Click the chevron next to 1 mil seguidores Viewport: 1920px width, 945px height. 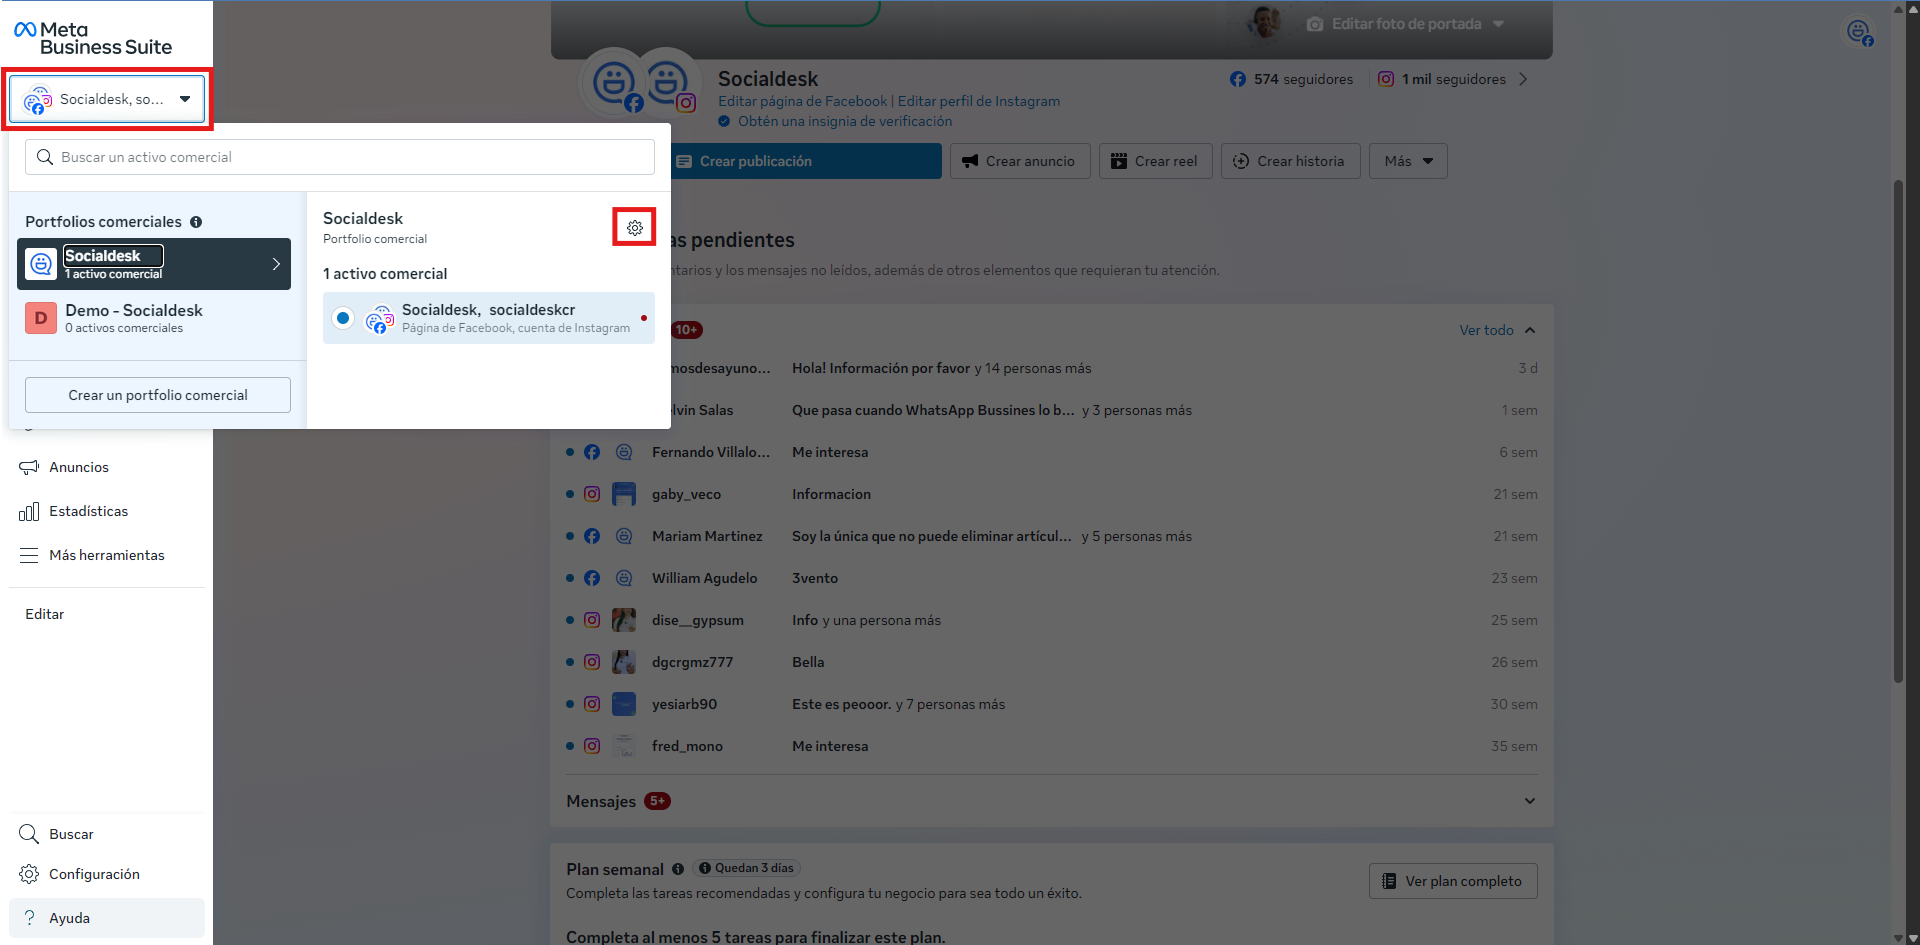1523,79
